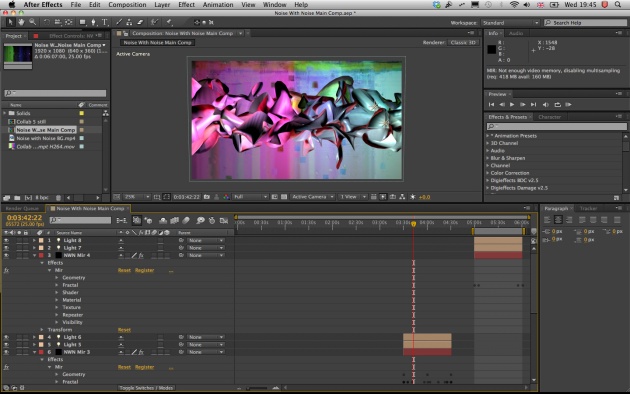Hide the NWN Mir 4 layer
Image resolution: width=630 pixels, height=394 pixels.
(x=6, y=255)
